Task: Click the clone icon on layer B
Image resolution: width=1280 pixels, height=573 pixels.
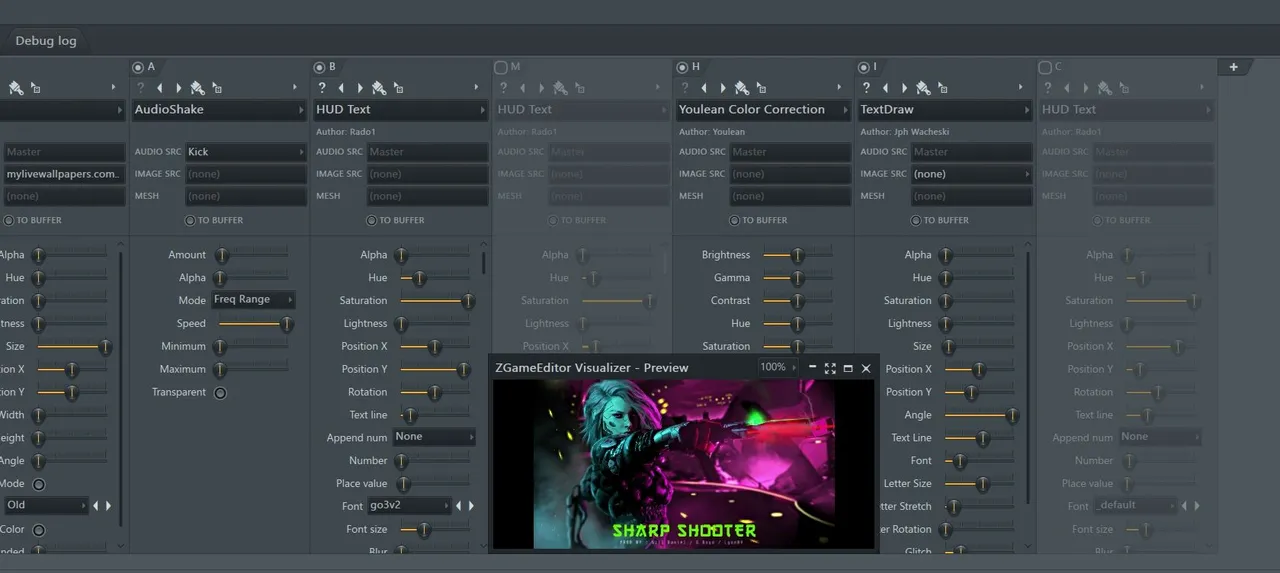Action: point(397,88)
